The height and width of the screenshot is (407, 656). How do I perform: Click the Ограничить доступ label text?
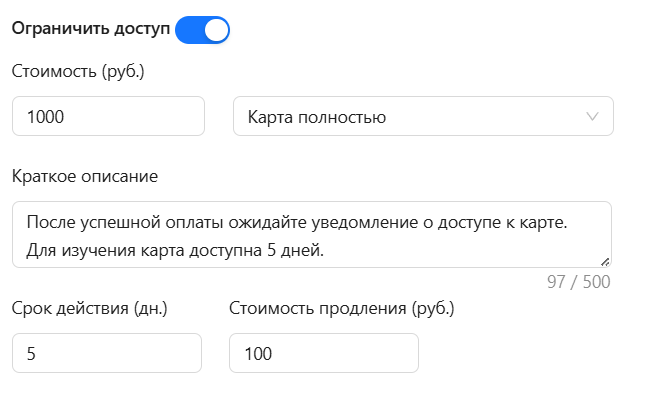click(91, 30)
